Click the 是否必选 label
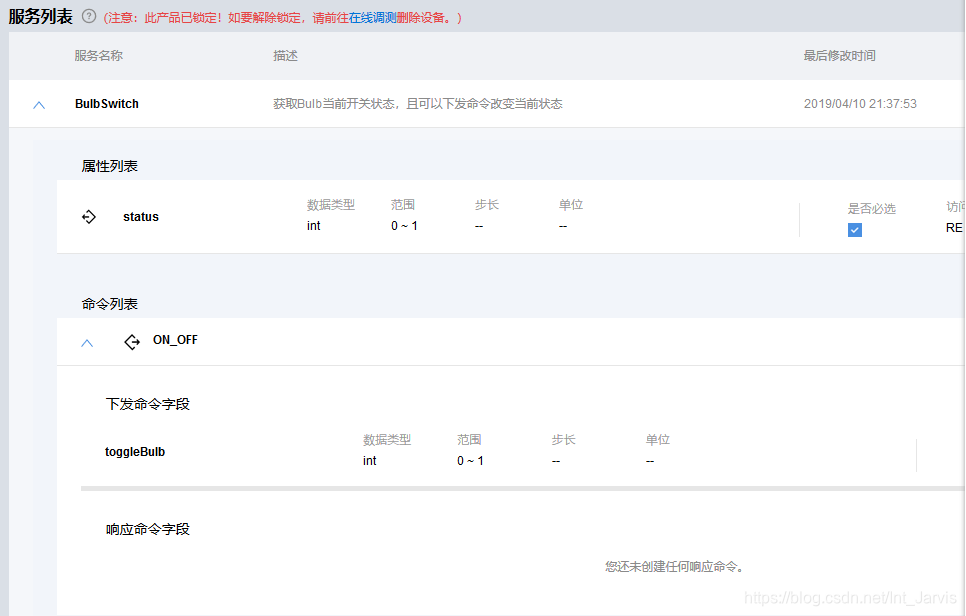 pyautogui.click(x=872, y=208)
